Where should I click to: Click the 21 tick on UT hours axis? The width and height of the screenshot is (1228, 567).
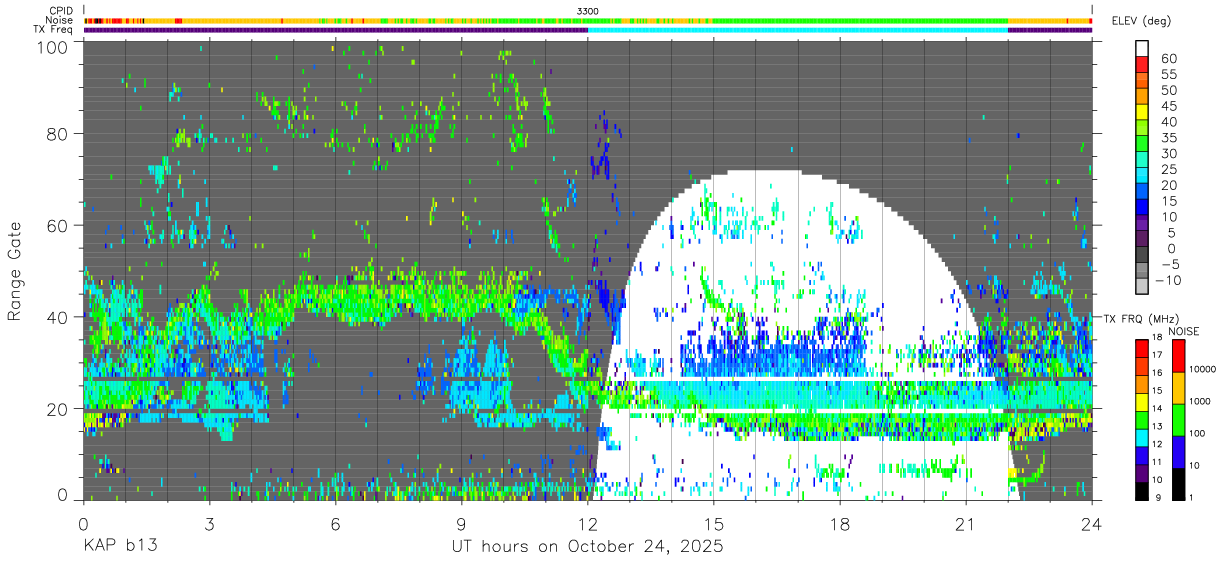click(x=966, y=523)
